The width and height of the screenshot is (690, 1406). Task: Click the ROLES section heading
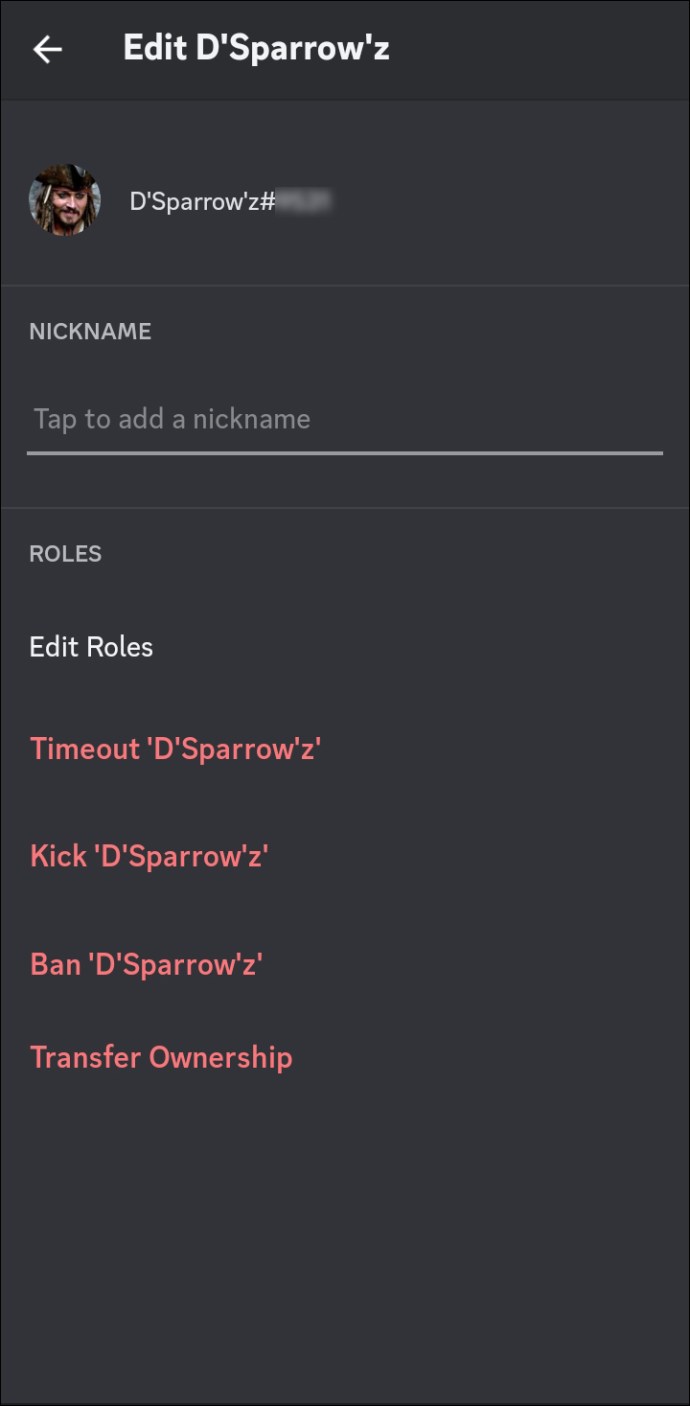65,553
